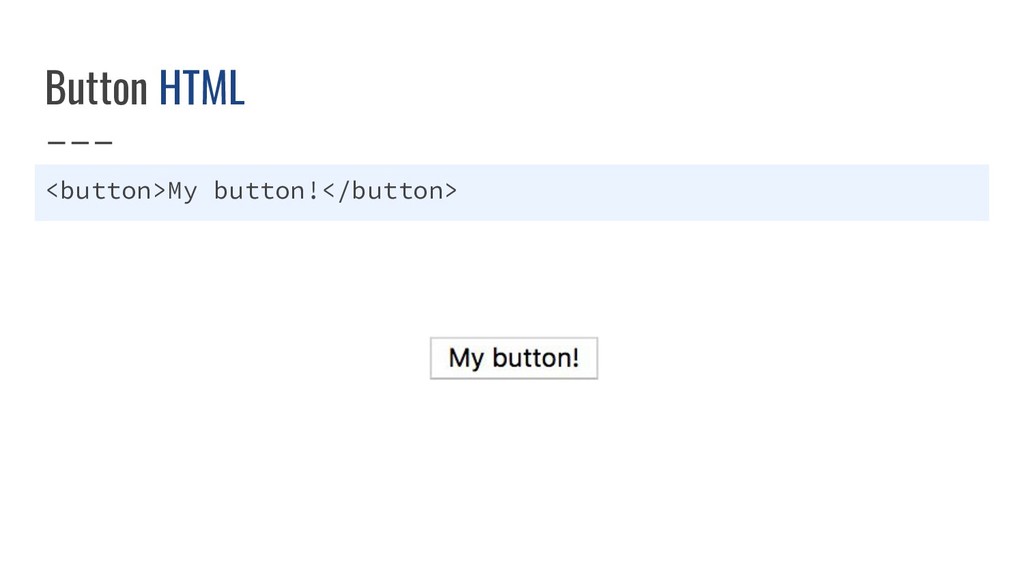The height and width of the screenshot is (576, 1024).
Task: Click "button!" text between the code tags
Action: tap(266, 191)
